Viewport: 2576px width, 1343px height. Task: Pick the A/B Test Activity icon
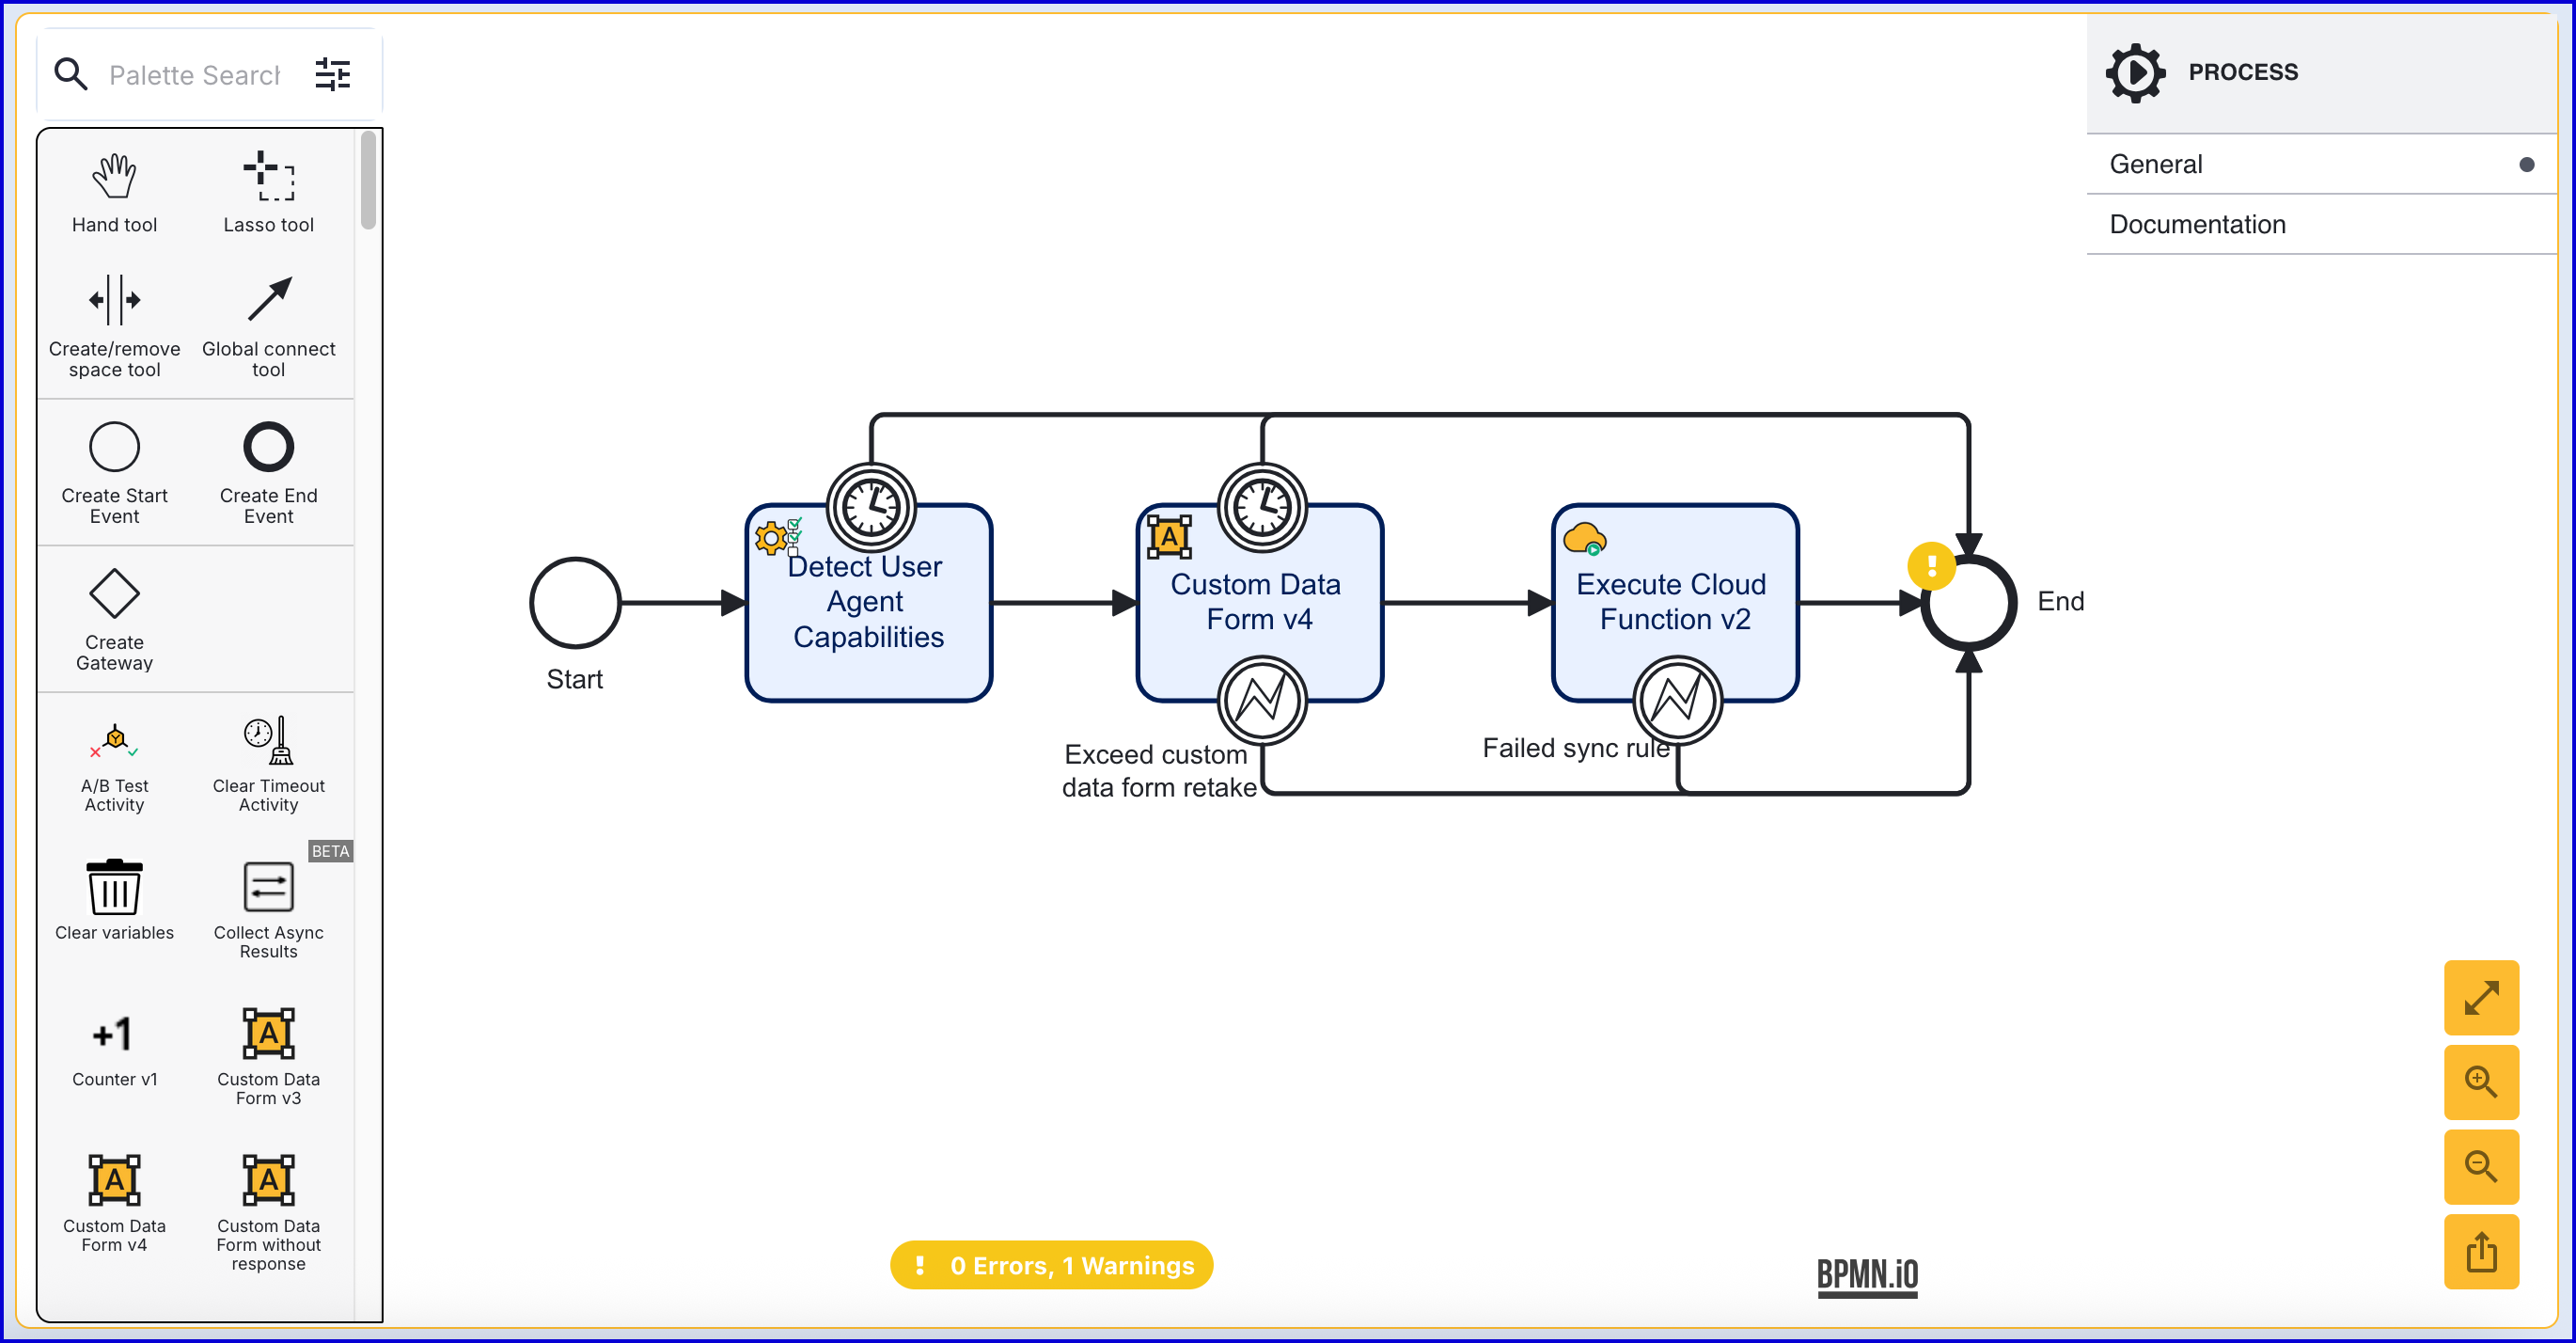point(114,741)
